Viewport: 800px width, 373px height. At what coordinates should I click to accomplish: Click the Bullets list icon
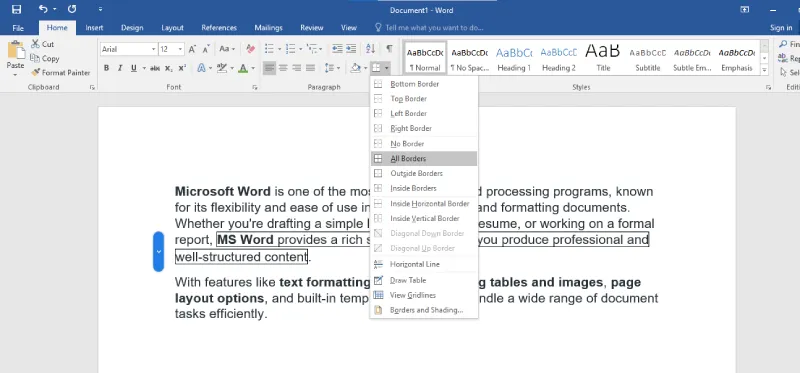pos(270,49)
